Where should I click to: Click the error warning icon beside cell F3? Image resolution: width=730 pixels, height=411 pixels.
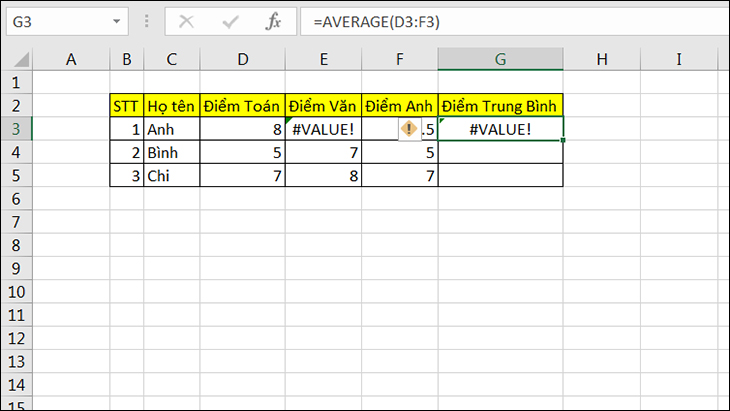tap(409, 129)
